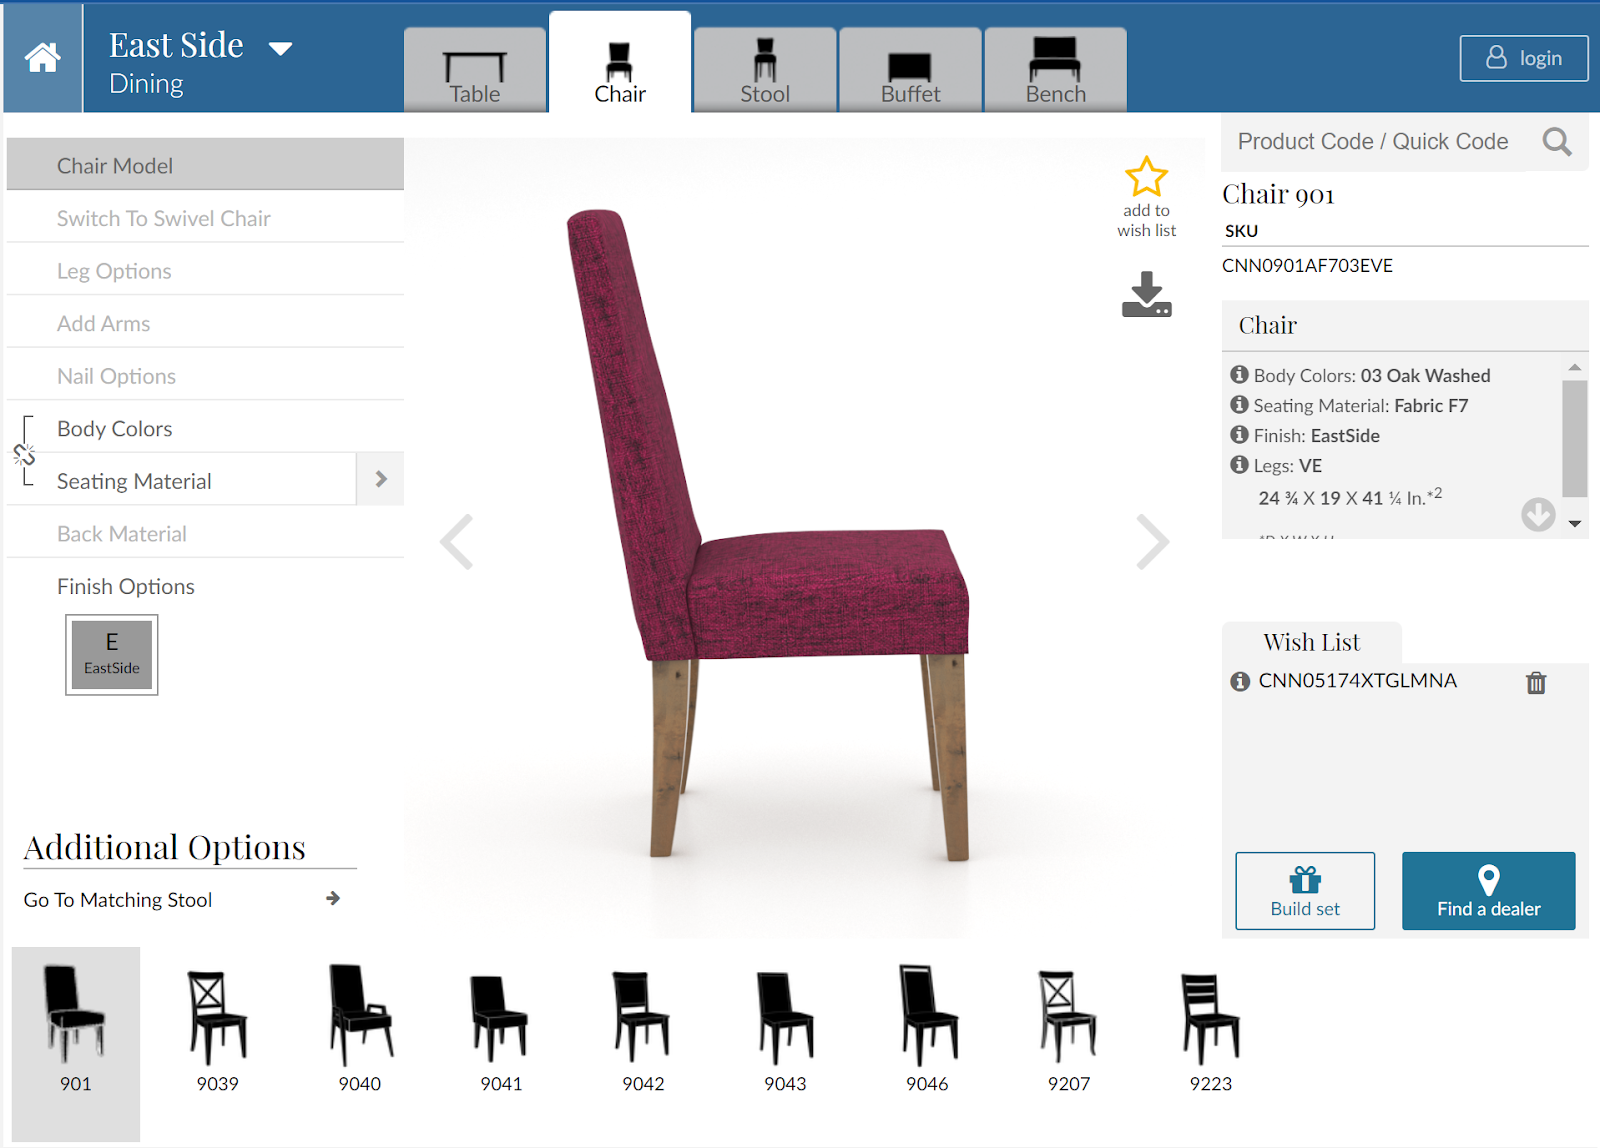The width and height of the screenshot is (1600, 1148).
Task: Open East Side collection dropdown
Action: pos(281,48)
